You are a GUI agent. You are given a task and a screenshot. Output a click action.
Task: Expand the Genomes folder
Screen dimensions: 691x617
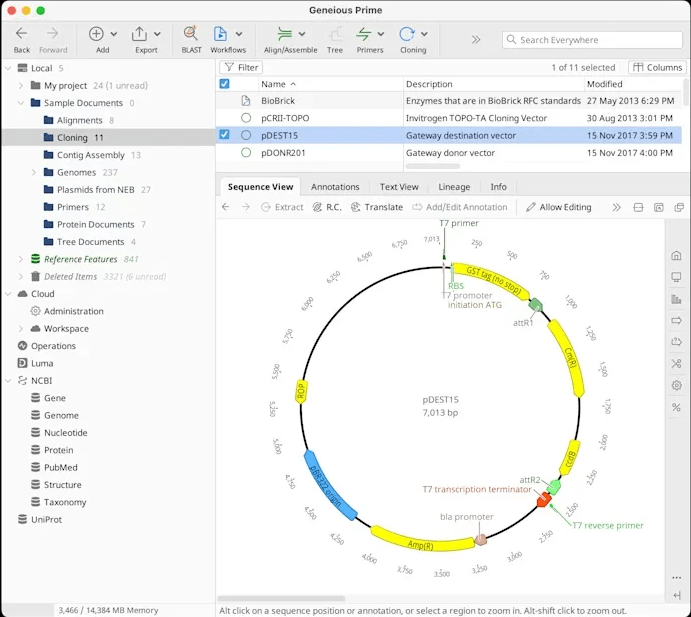coord(33,173)
